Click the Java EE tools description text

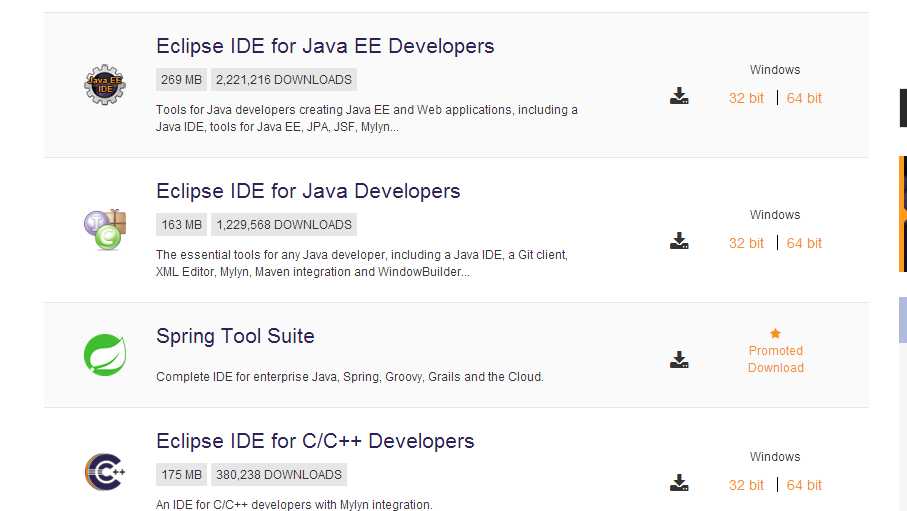tap(367, 118)
